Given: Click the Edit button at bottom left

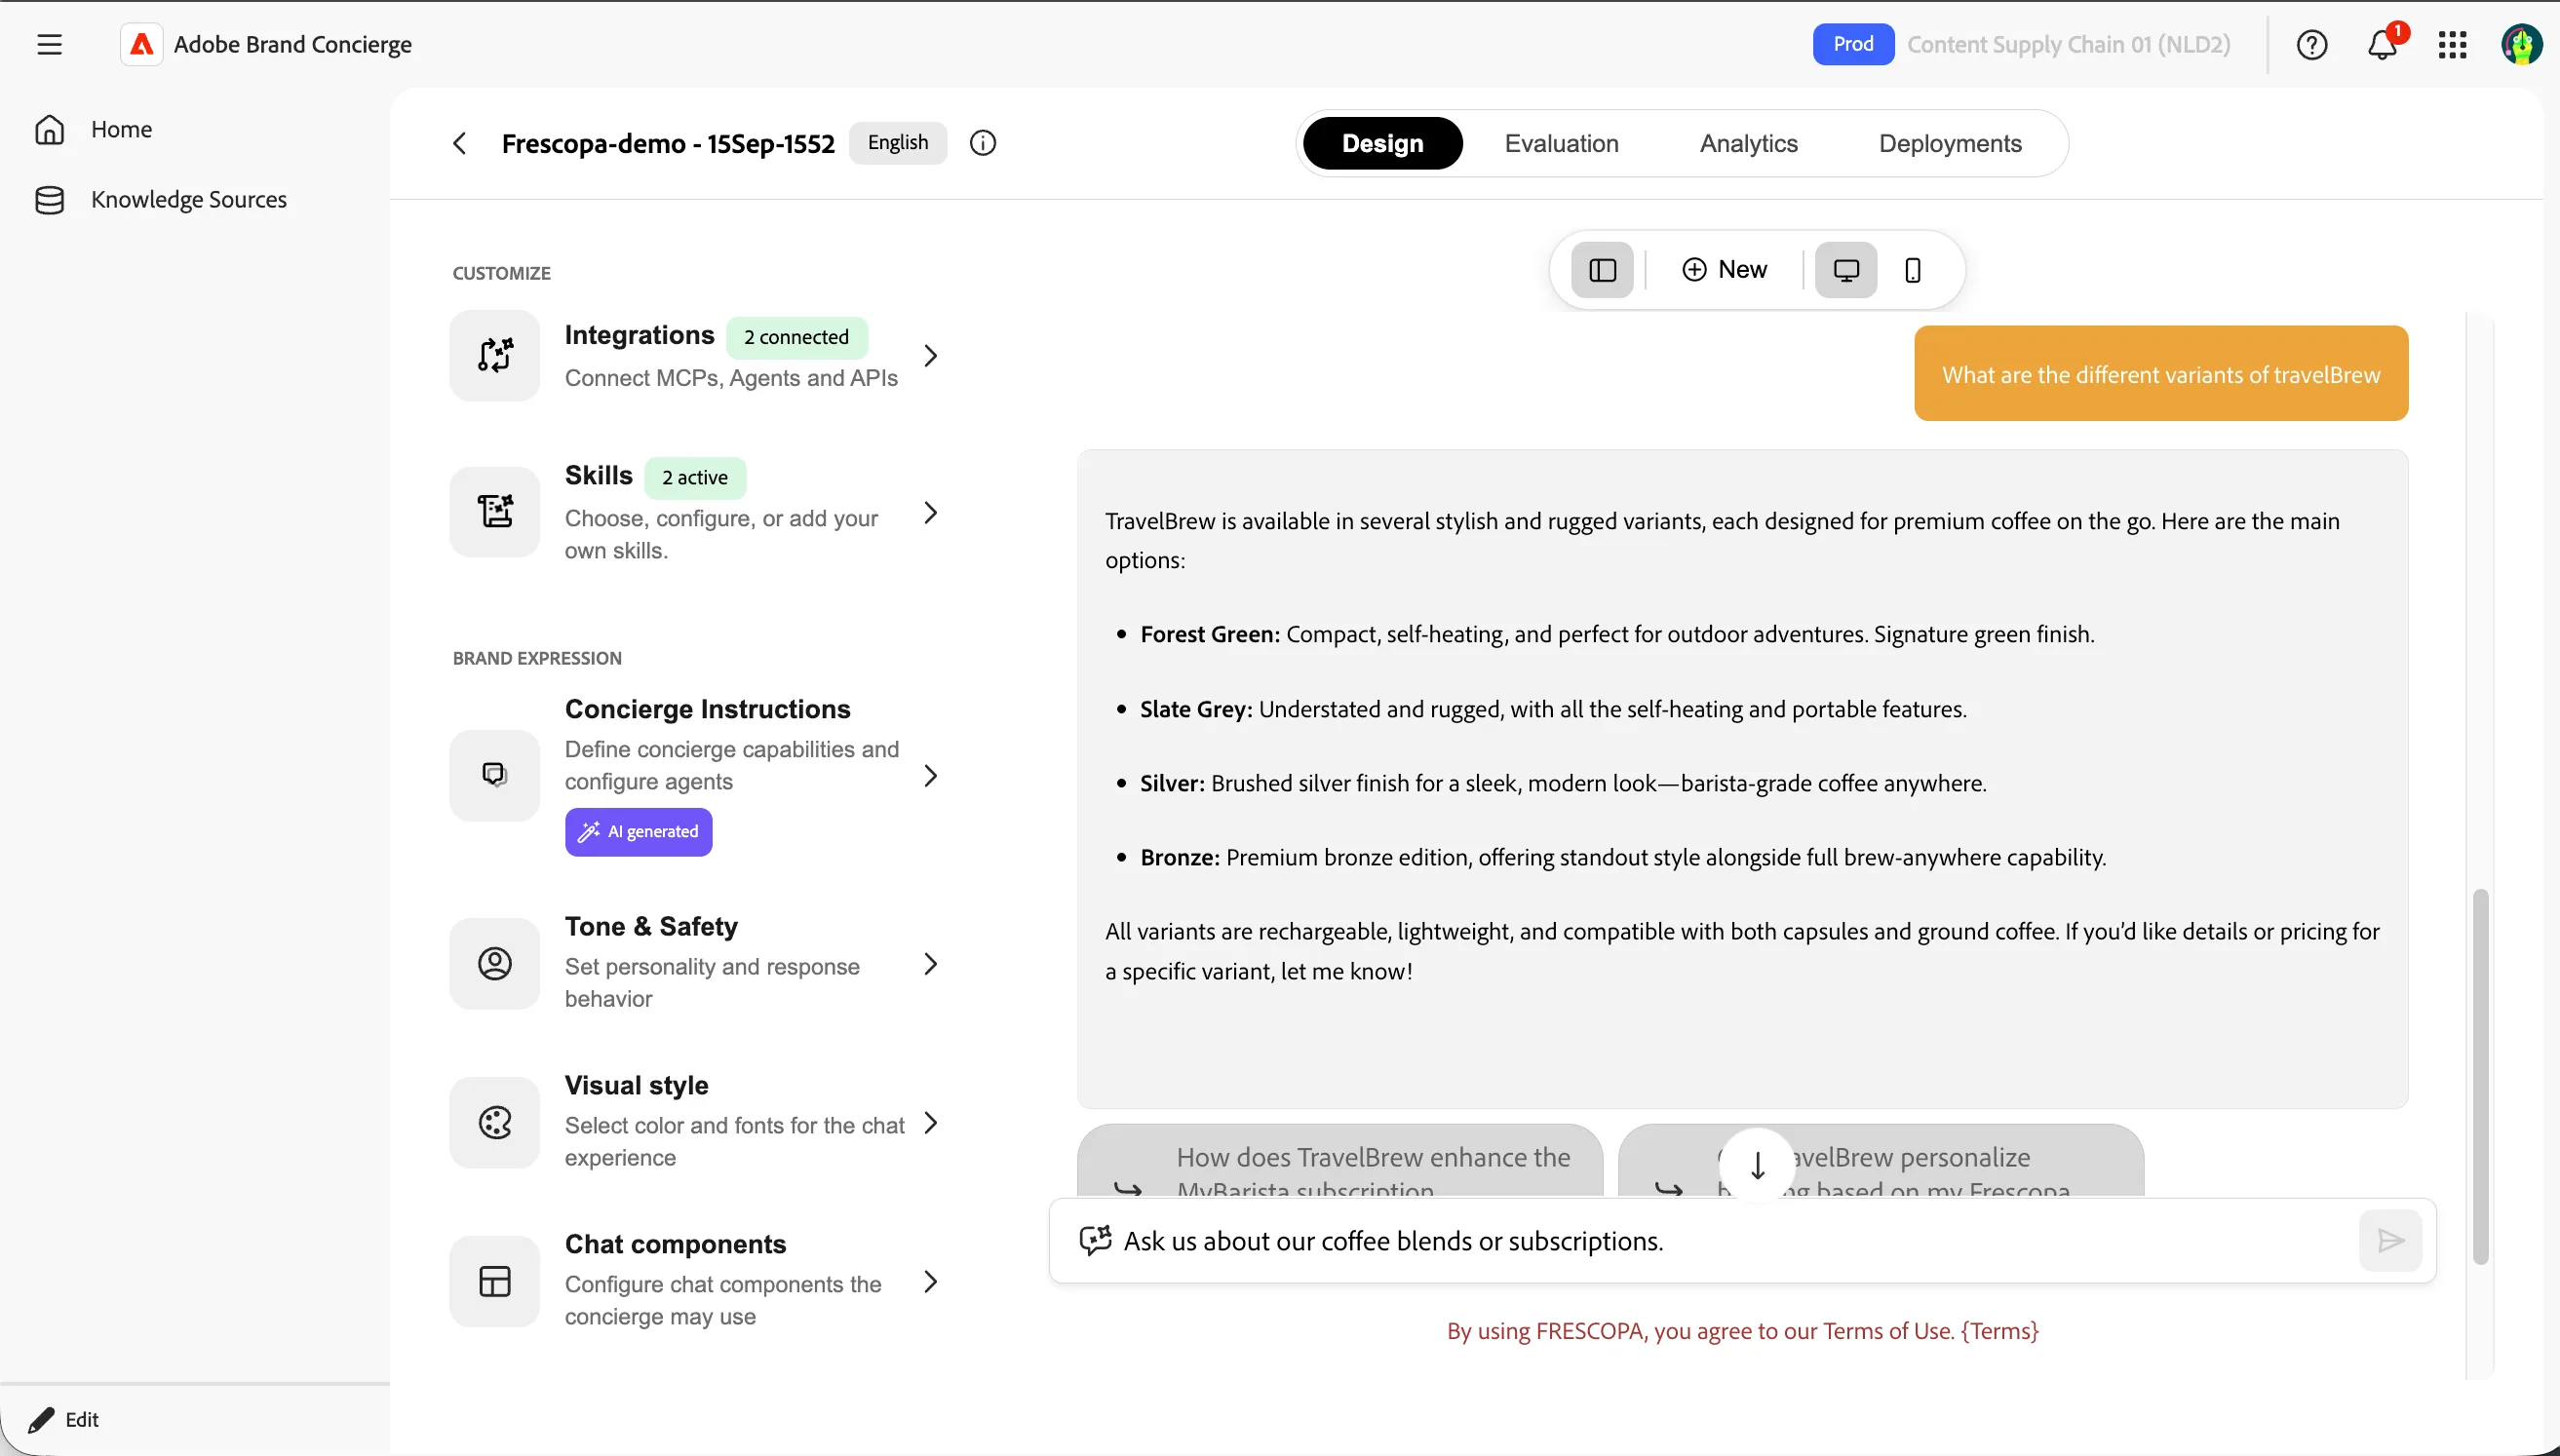Looking at the screenshot, I should click(x=64, y=1419).
